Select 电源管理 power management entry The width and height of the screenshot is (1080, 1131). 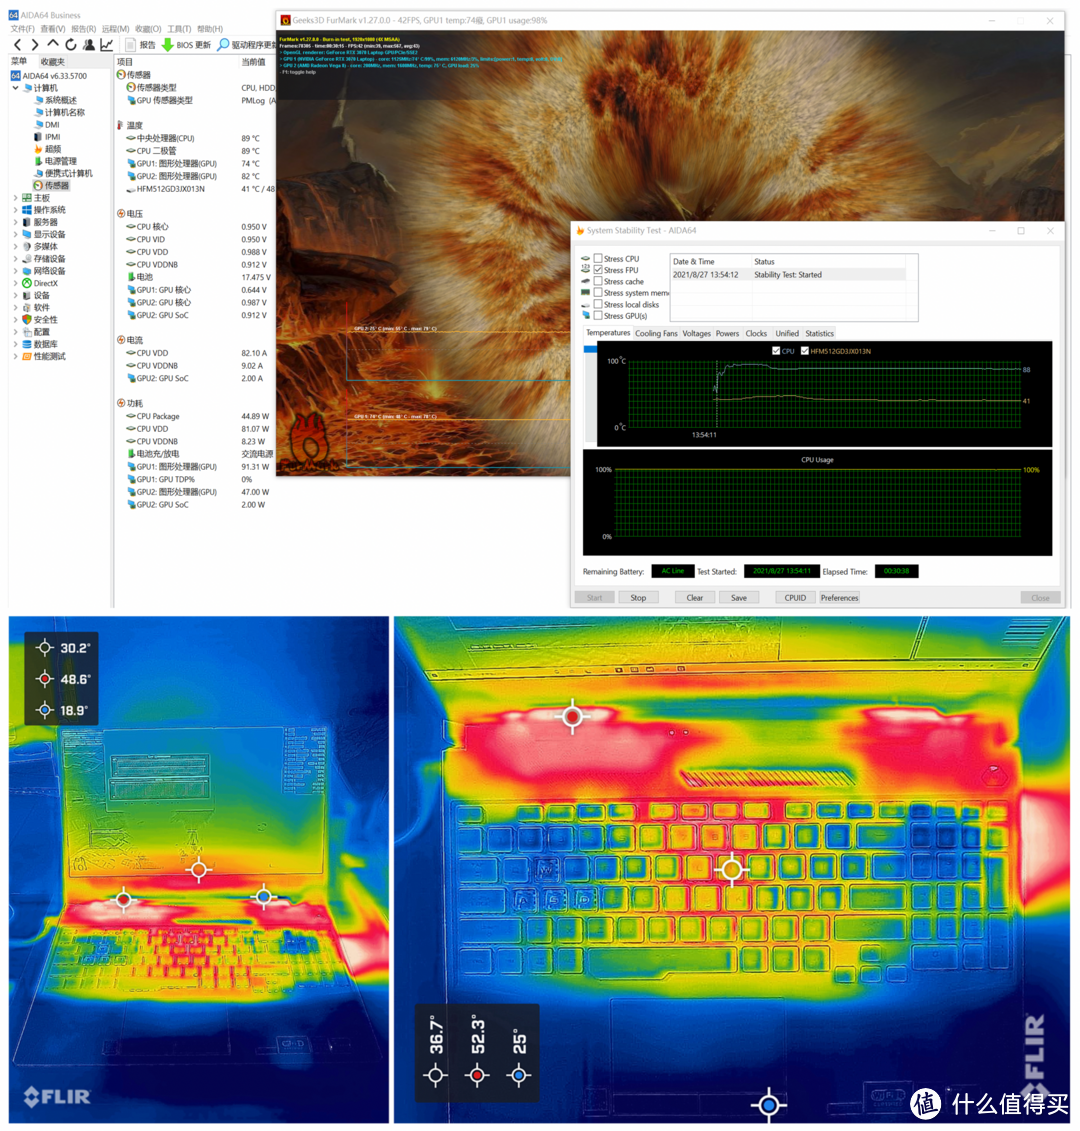[61, 162]
